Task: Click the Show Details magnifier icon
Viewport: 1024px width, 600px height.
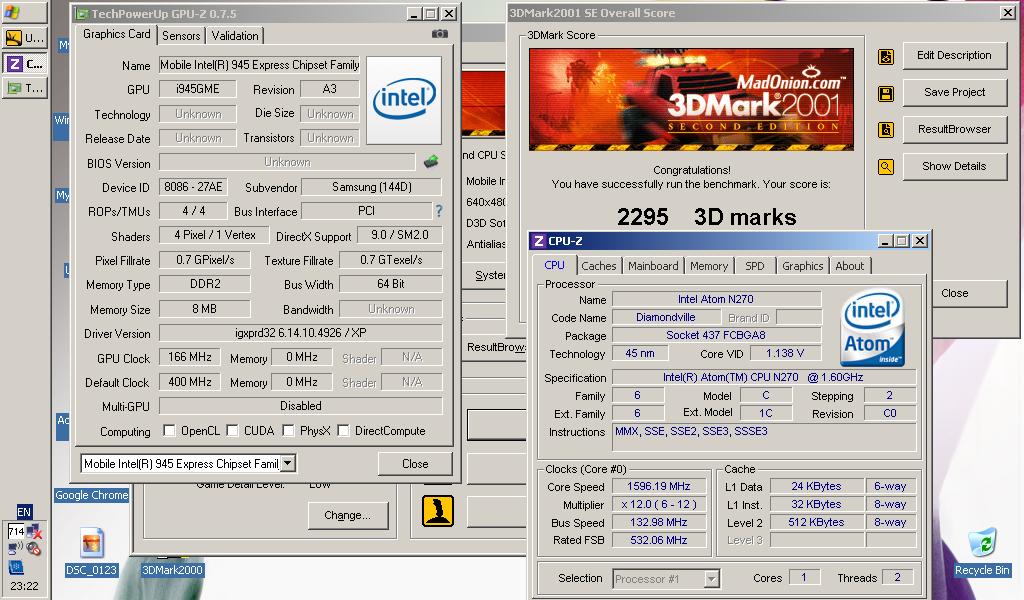Action: 886,167
